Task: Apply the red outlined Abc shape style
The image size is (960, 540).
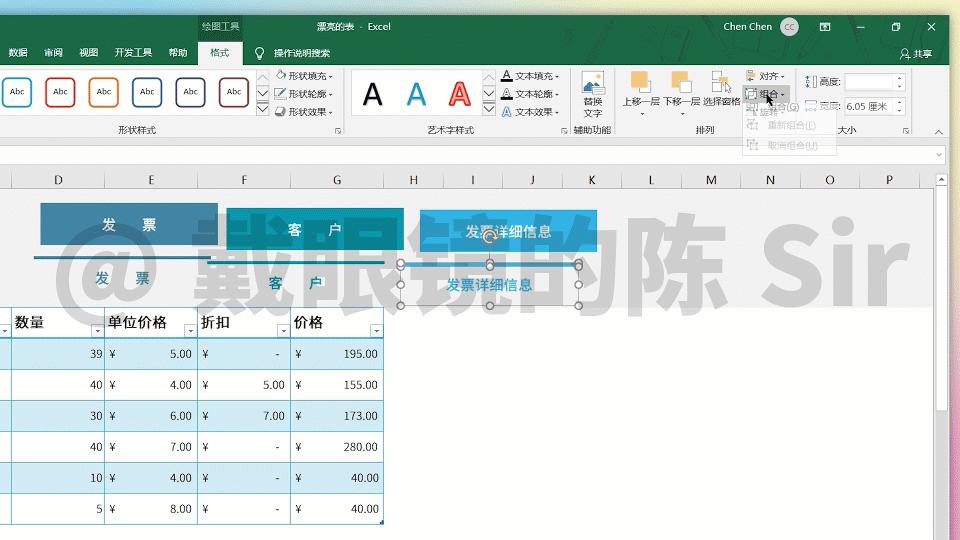Action: click(x=60, y=92)
